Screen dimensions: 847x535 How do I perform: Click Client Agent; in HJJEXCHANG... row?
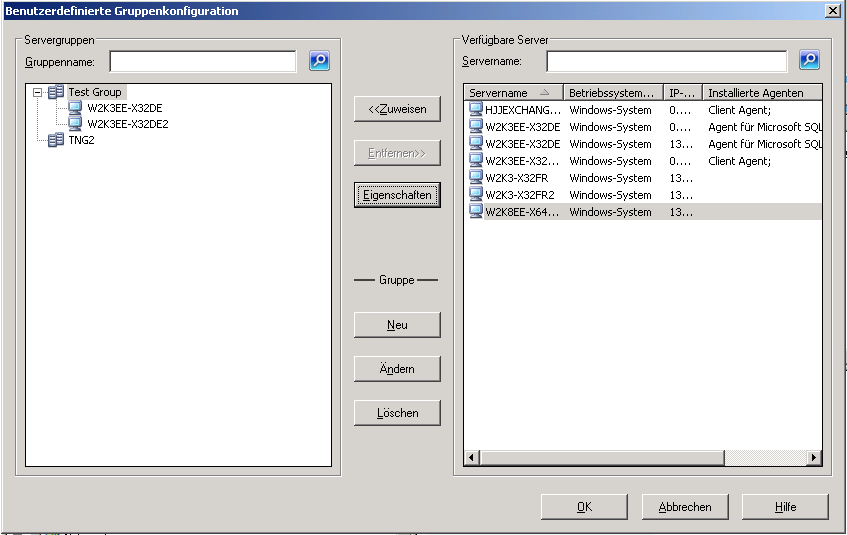click(x=740, y=110)
